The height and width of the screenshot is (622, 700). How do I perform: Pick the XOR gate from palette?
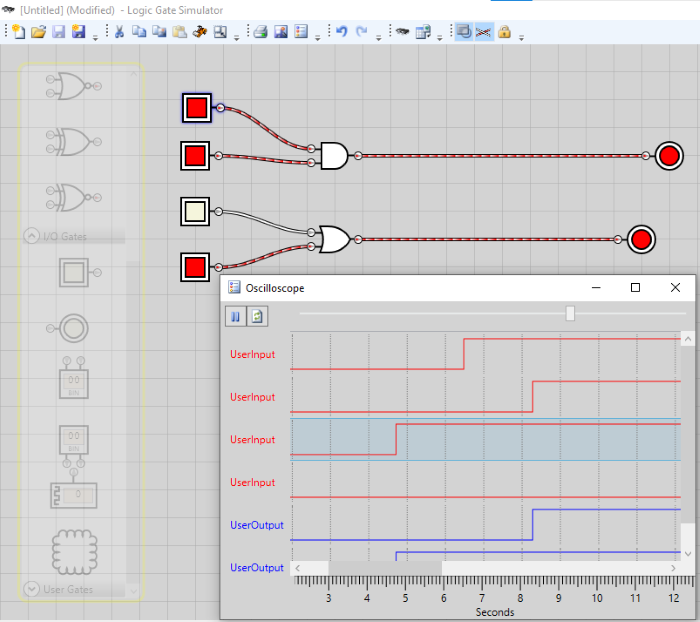[x=74, y=142]
